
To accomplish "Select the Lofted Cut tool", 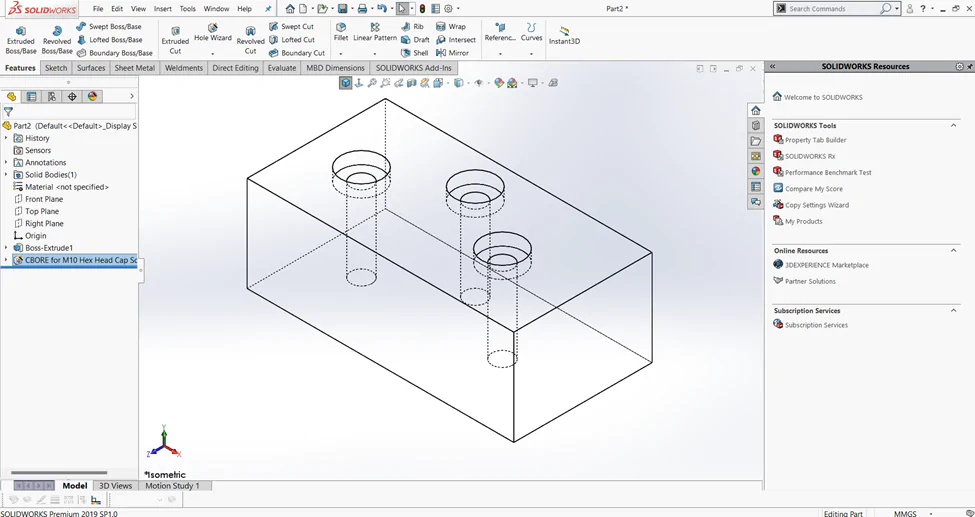I will pos(292,40).
